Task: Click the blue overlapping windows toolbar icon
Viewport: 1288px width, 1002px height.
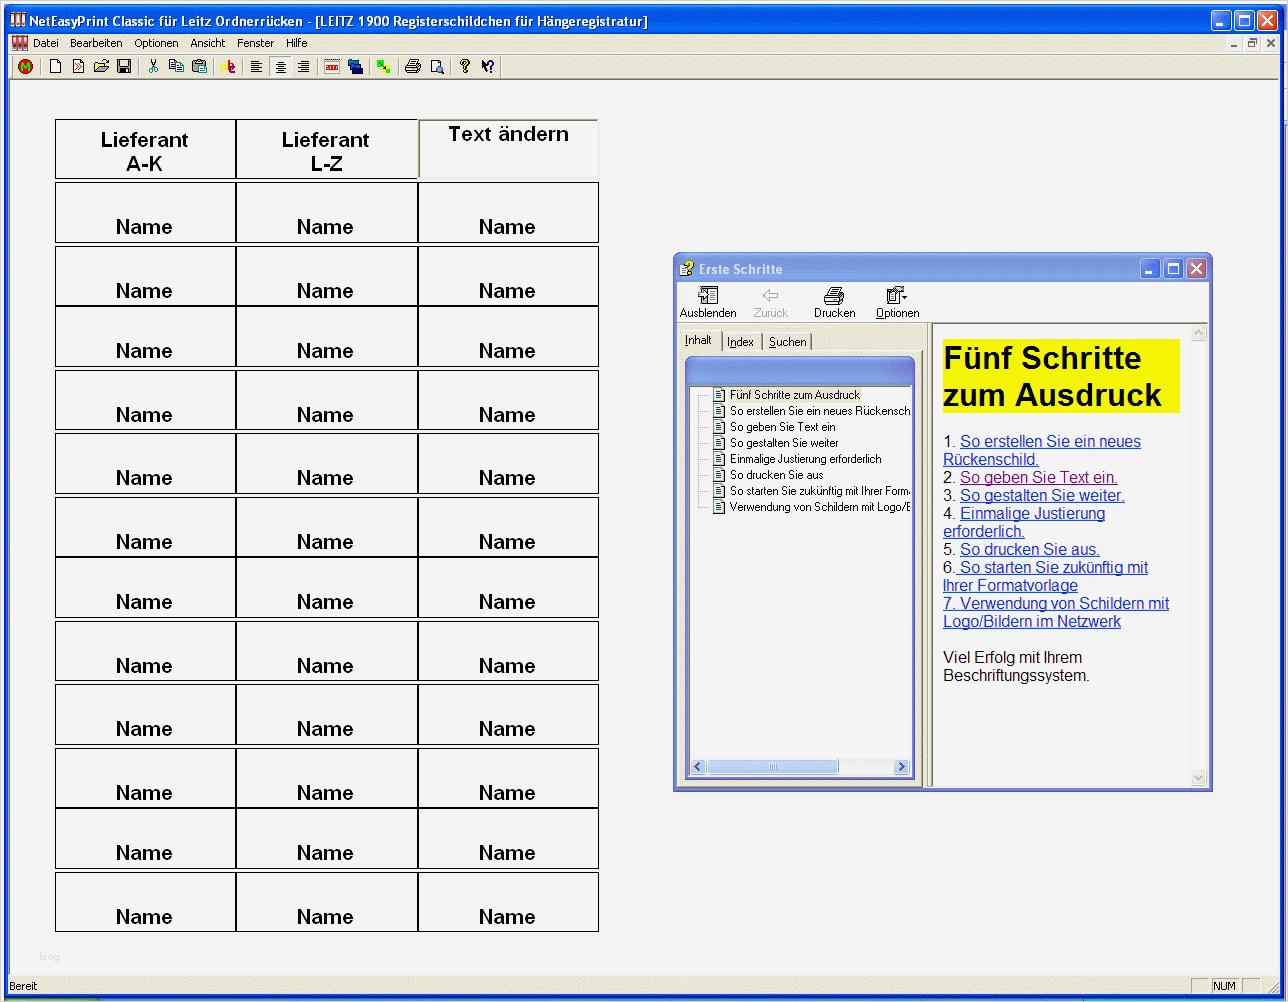Action: pyautogui.click(x=355, y=67)
